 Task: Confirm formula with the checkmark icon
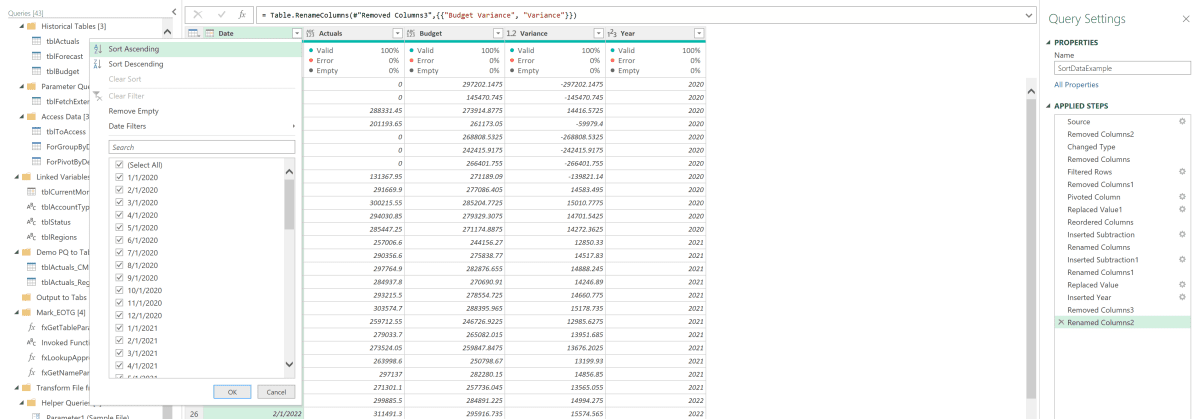click(220, 16)
